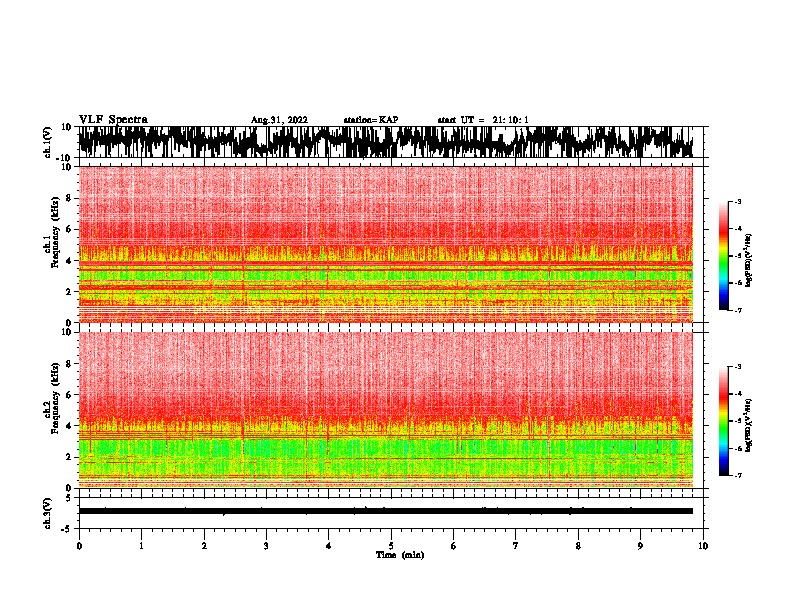This screenshot has height=612, width=792.
Task: Click the ch.2 spectrogram color scale bar
Action: pyautogui.click(x=723, y=421)
